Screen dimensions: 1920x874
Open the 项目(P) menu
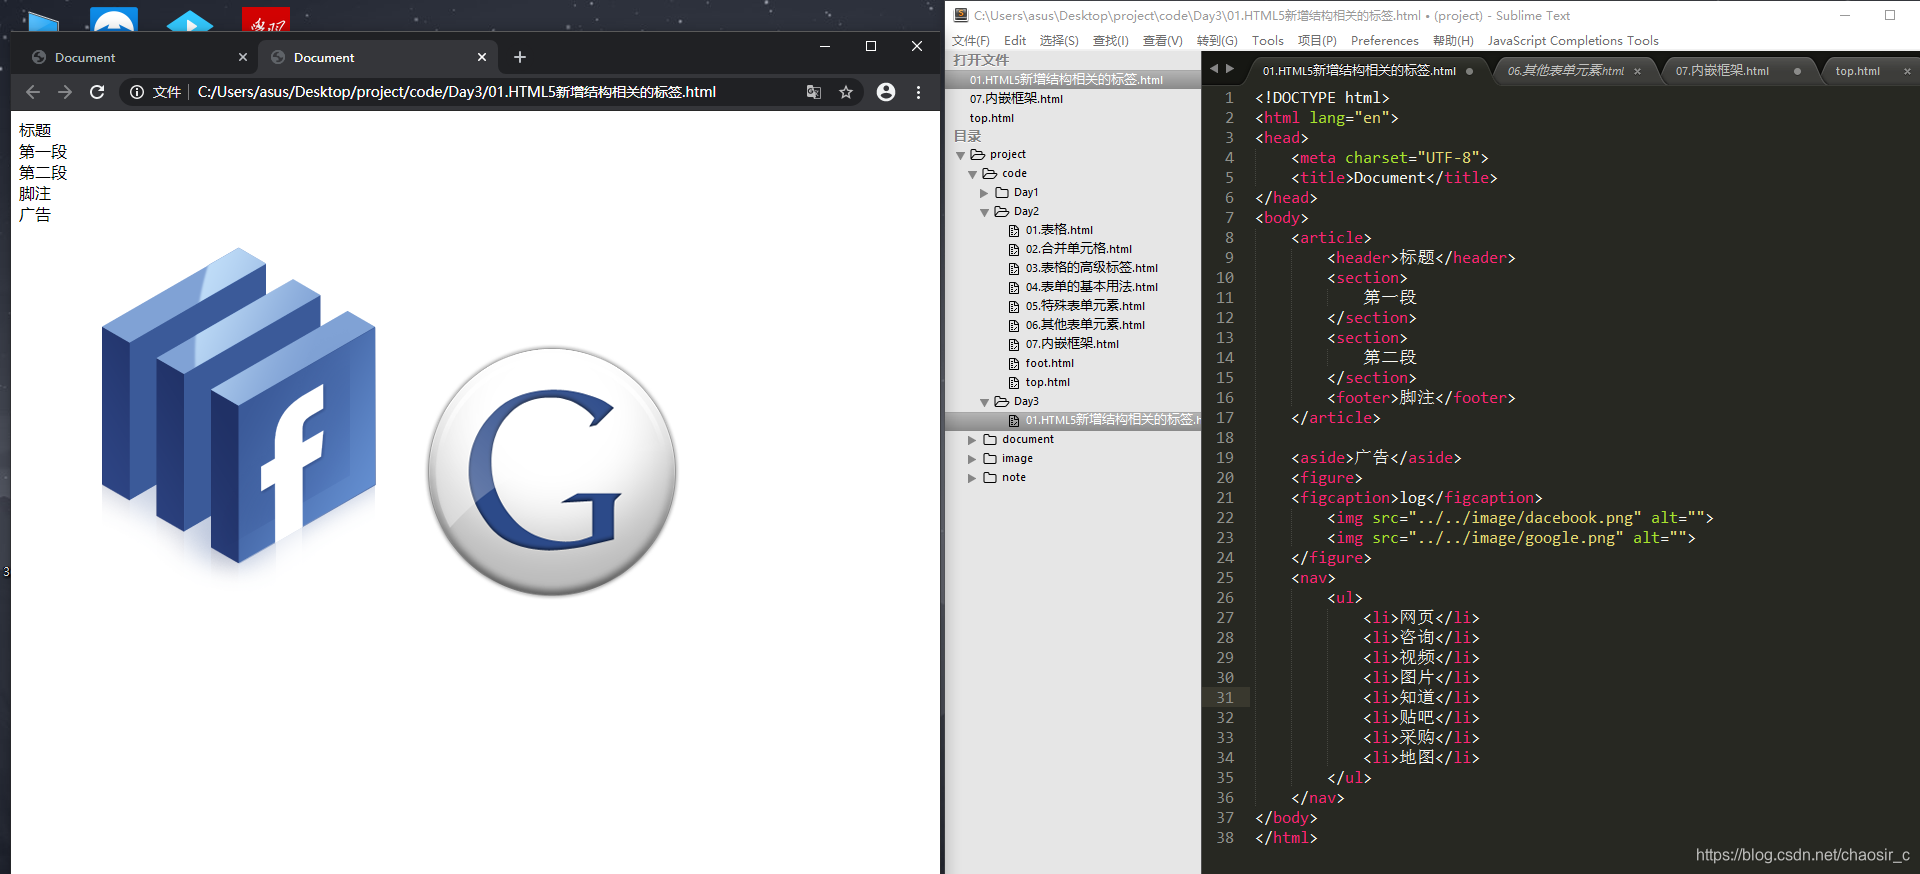[1317, 41]
